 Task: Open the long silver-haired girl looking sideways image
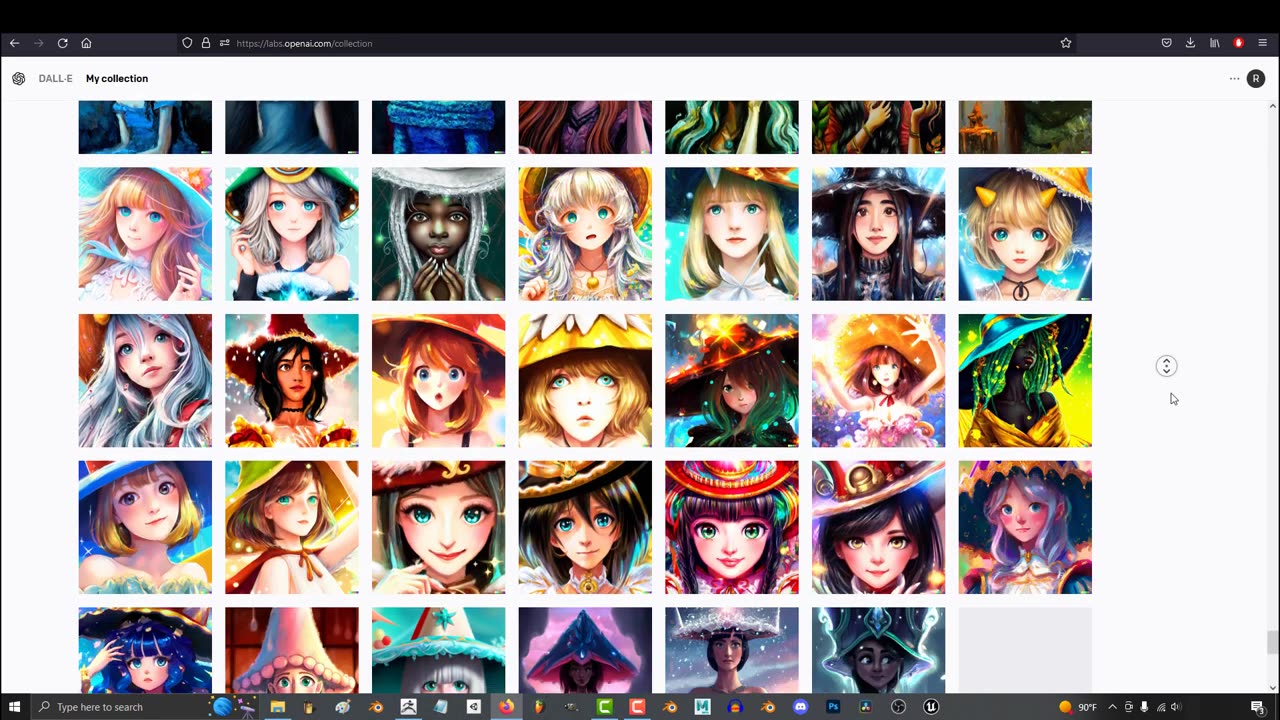click(x=145, y=381)
